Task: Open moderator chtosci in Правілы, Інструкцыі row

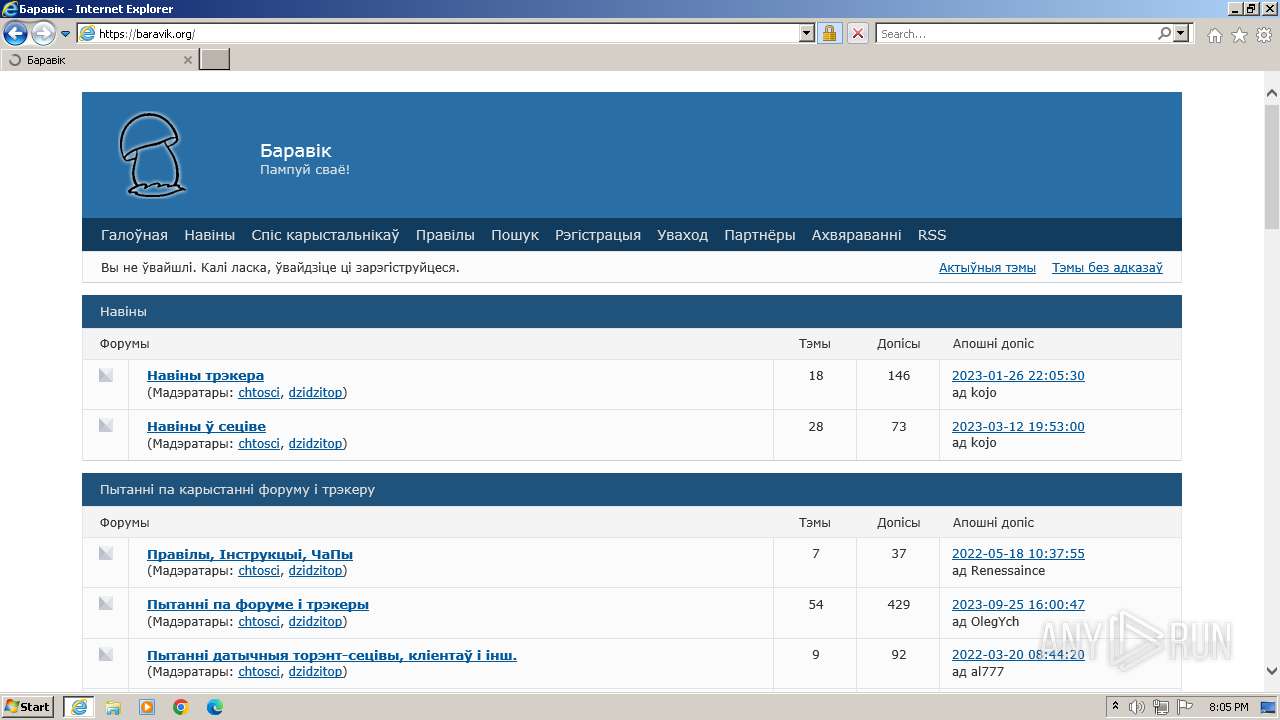Action: tap(259, 571)
